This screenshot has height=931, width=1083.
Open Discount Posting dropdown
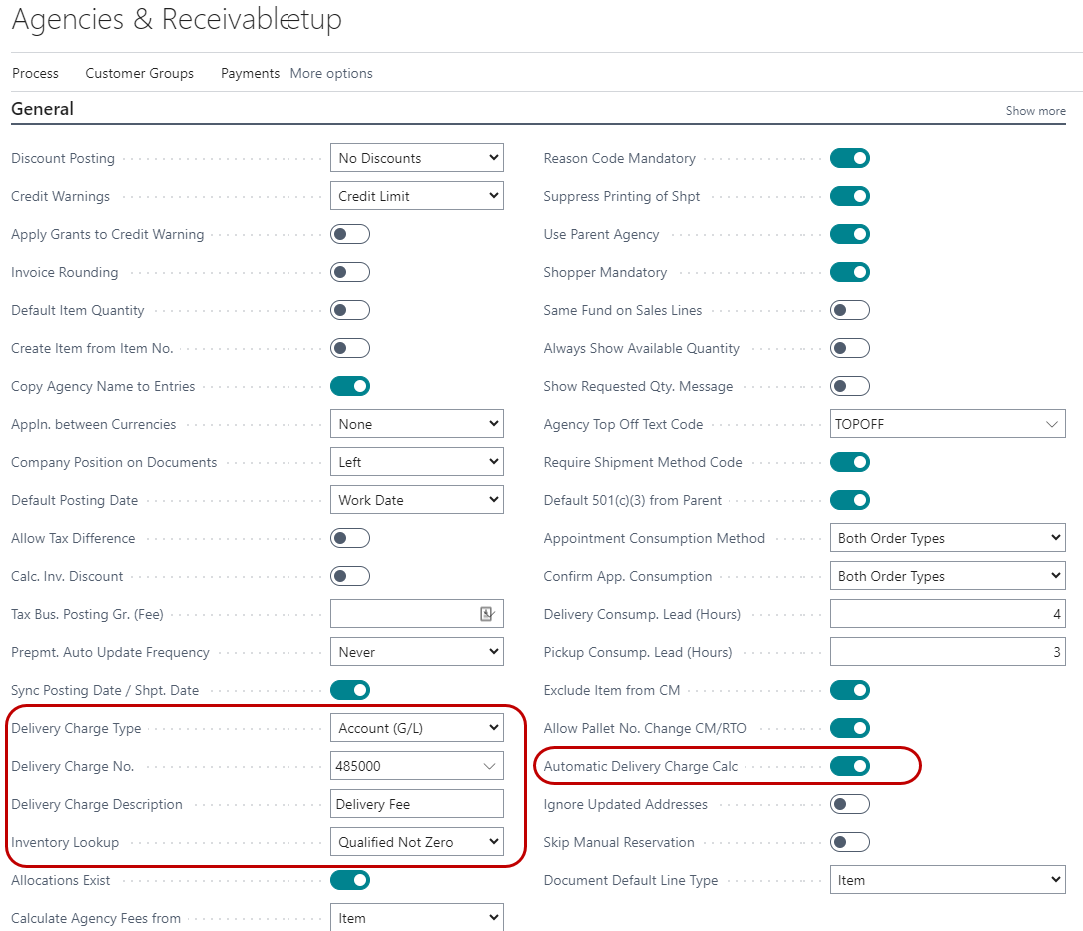[416, 158]
